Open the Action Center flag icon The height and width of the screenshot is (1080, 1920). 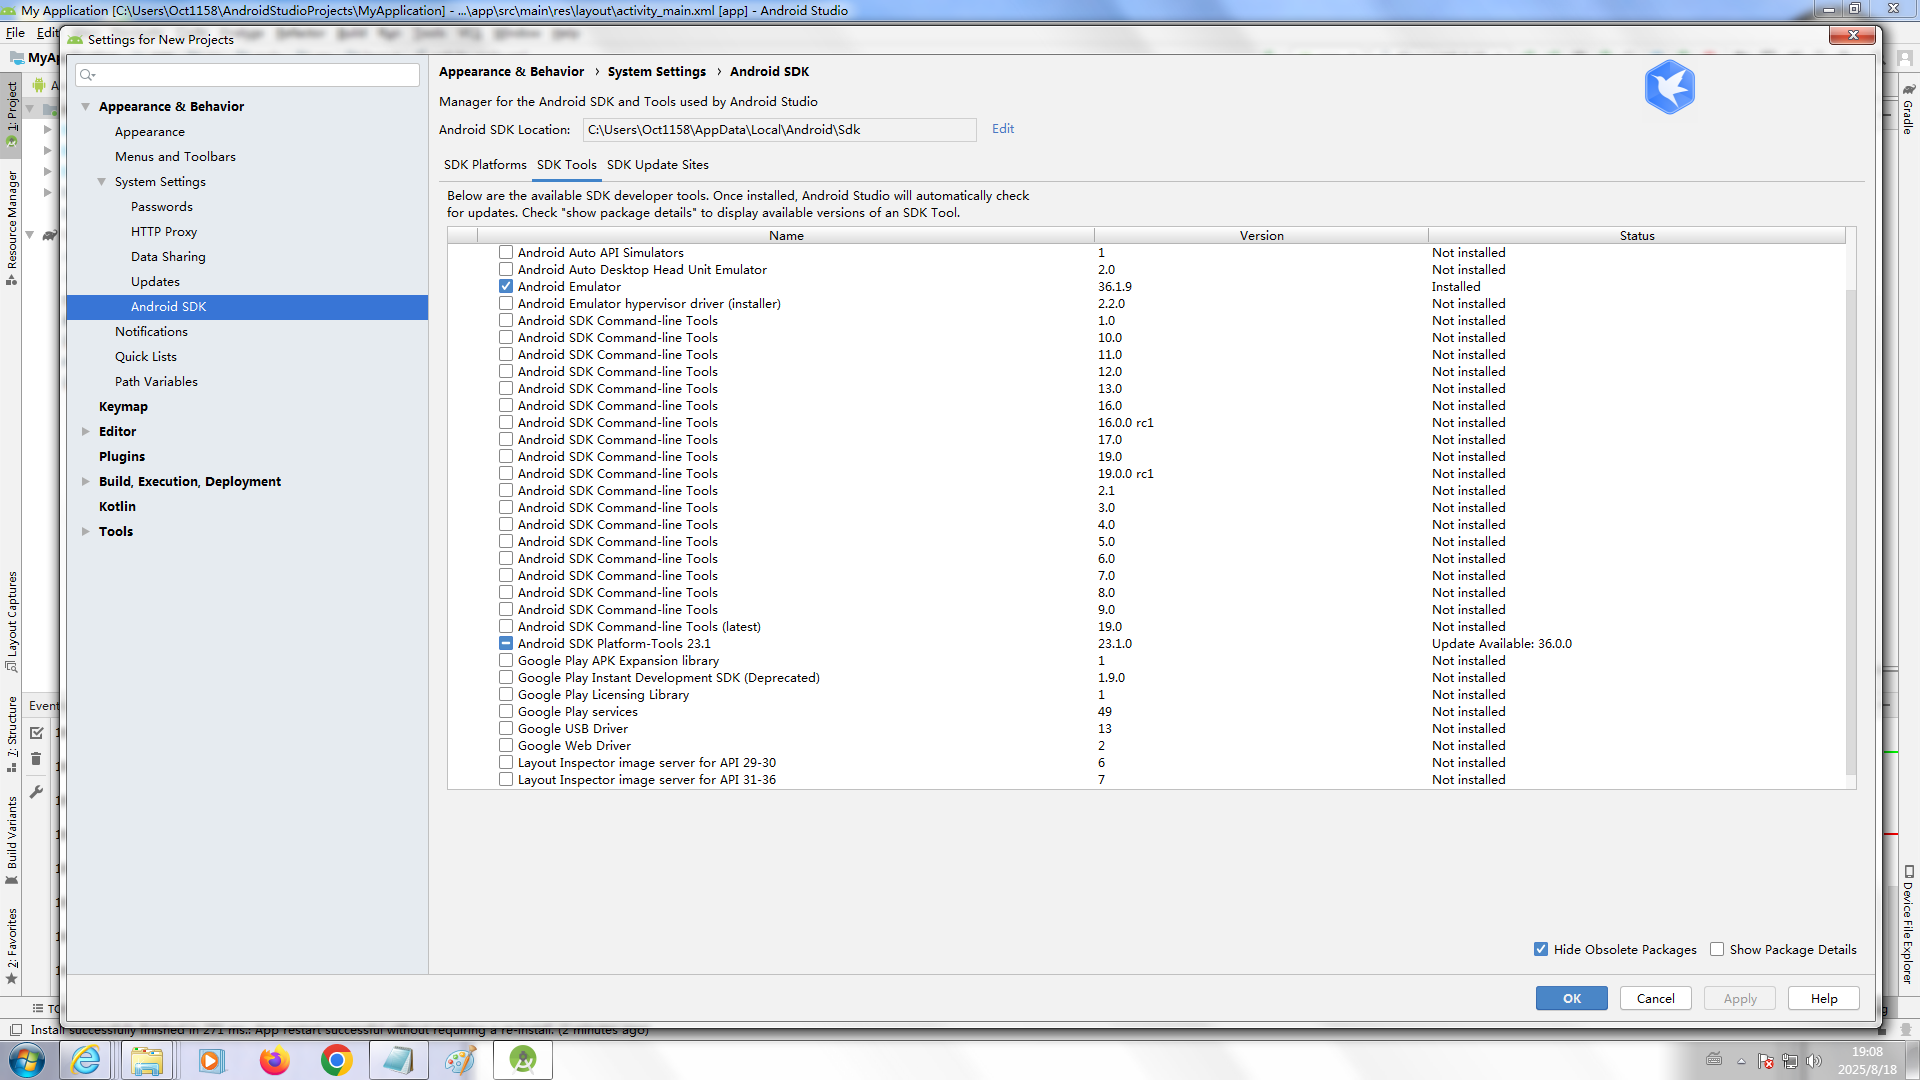1766,1061
